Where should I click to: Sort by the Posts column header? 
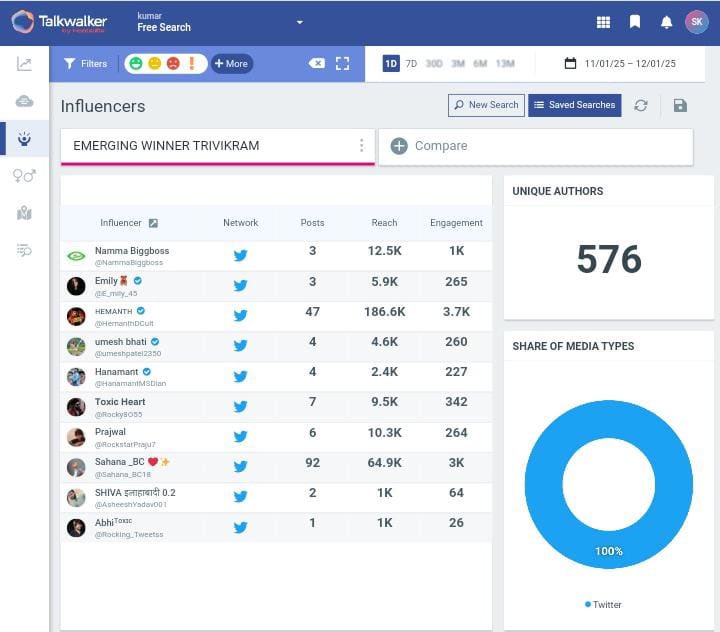(312, 223)
